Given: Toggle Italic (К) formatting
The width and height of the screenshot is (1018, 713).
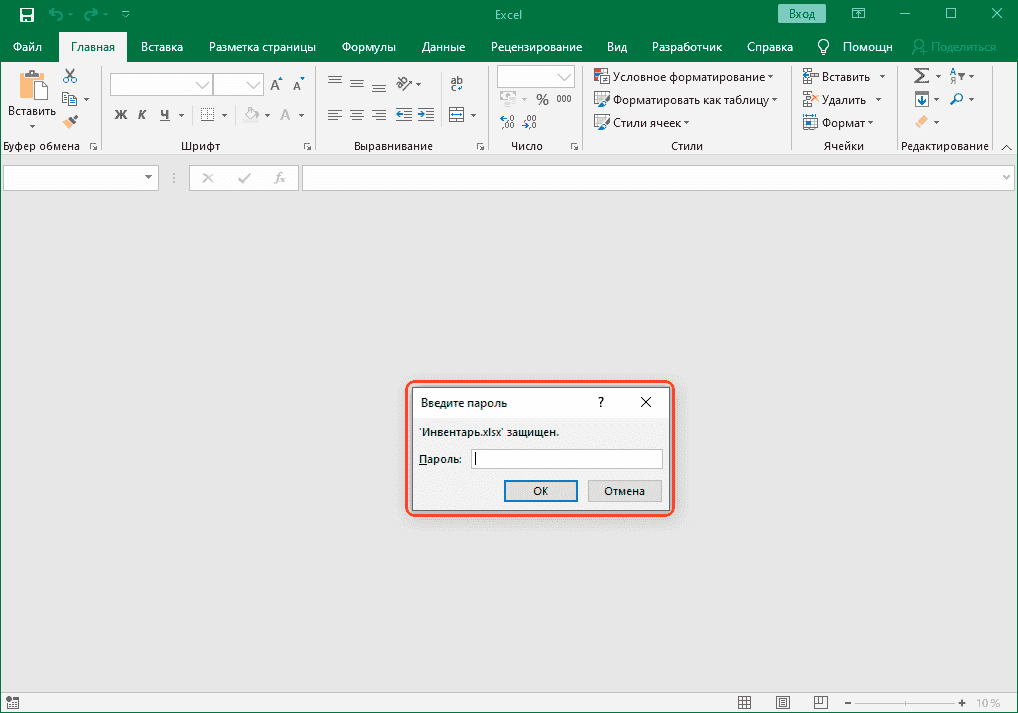Looking at the screenshot, I should coord(143,115).
